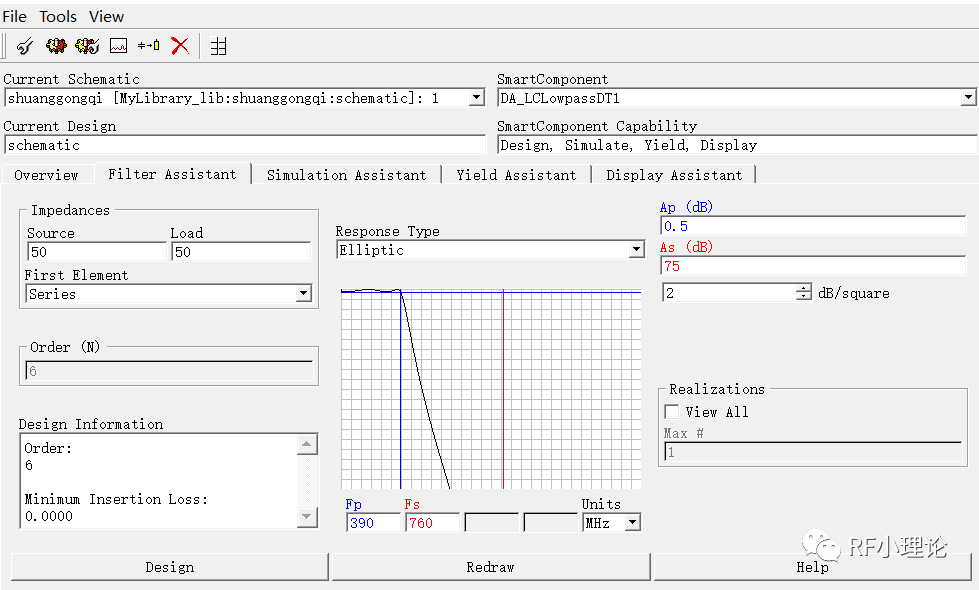Click the Design Information scroll up arrow

tap(307, 445)
